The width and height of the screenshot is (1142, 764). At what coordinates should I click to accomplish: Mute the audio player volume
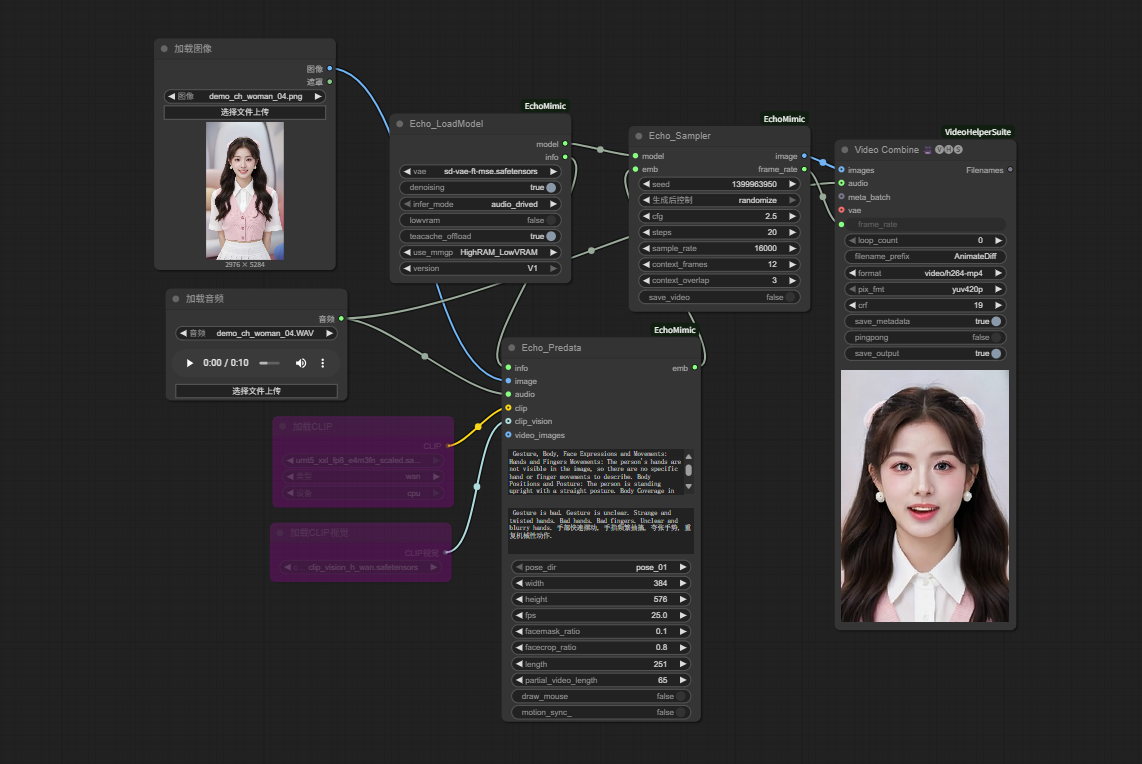[300, 363]
